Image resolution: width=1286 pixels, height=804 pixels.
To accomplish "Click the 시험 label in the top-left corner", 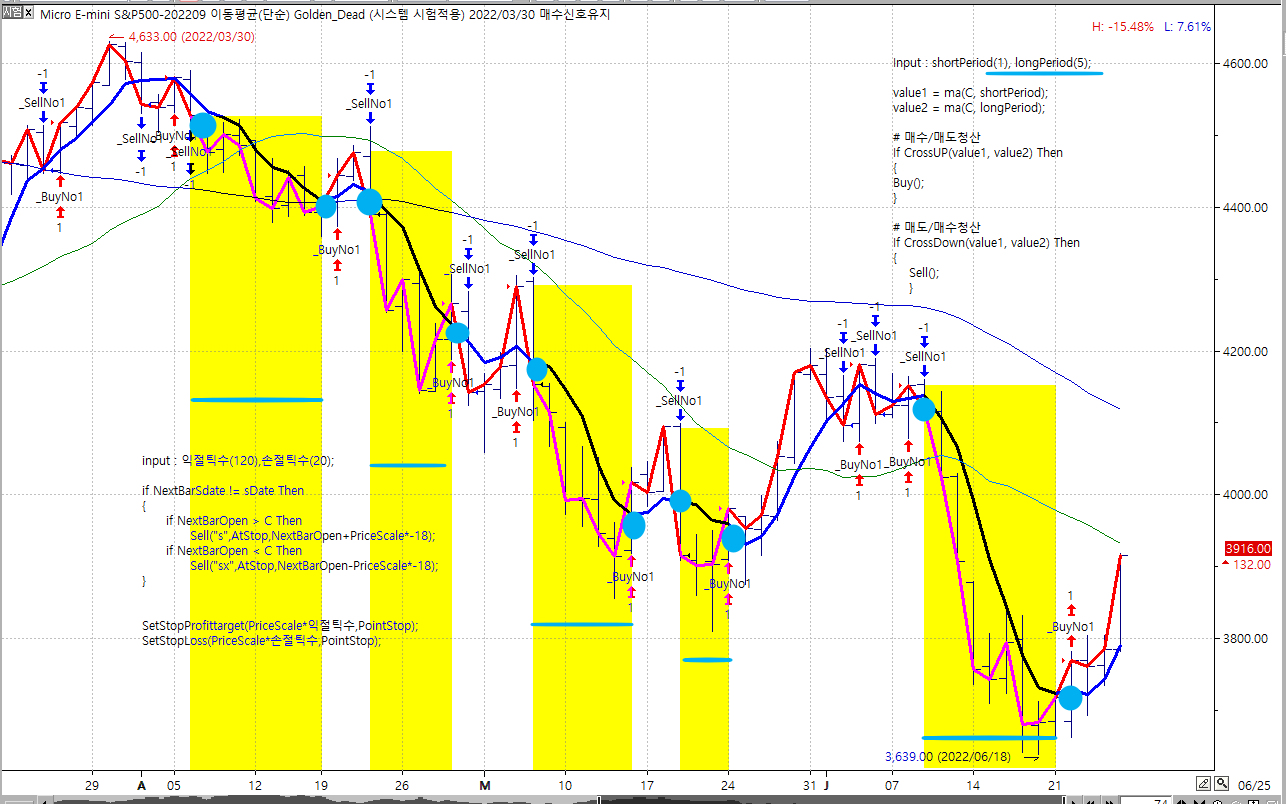I will pos(11,14).
